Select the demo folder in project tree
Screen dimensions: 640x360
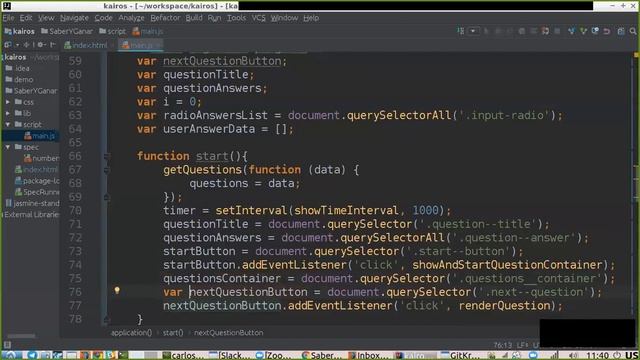(19, 79)
